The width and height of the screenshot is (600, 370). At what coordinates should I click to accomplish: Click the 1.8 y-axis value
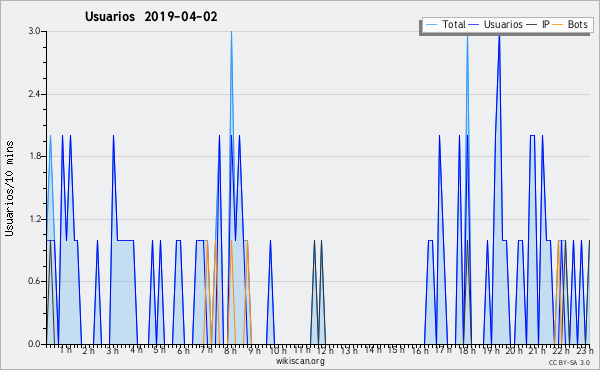(34, 156)
